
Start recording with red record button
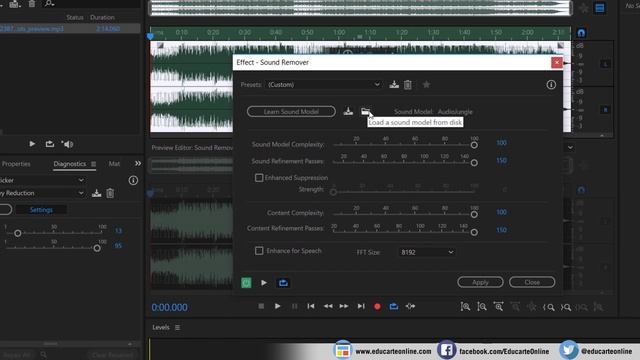point(377,306)
